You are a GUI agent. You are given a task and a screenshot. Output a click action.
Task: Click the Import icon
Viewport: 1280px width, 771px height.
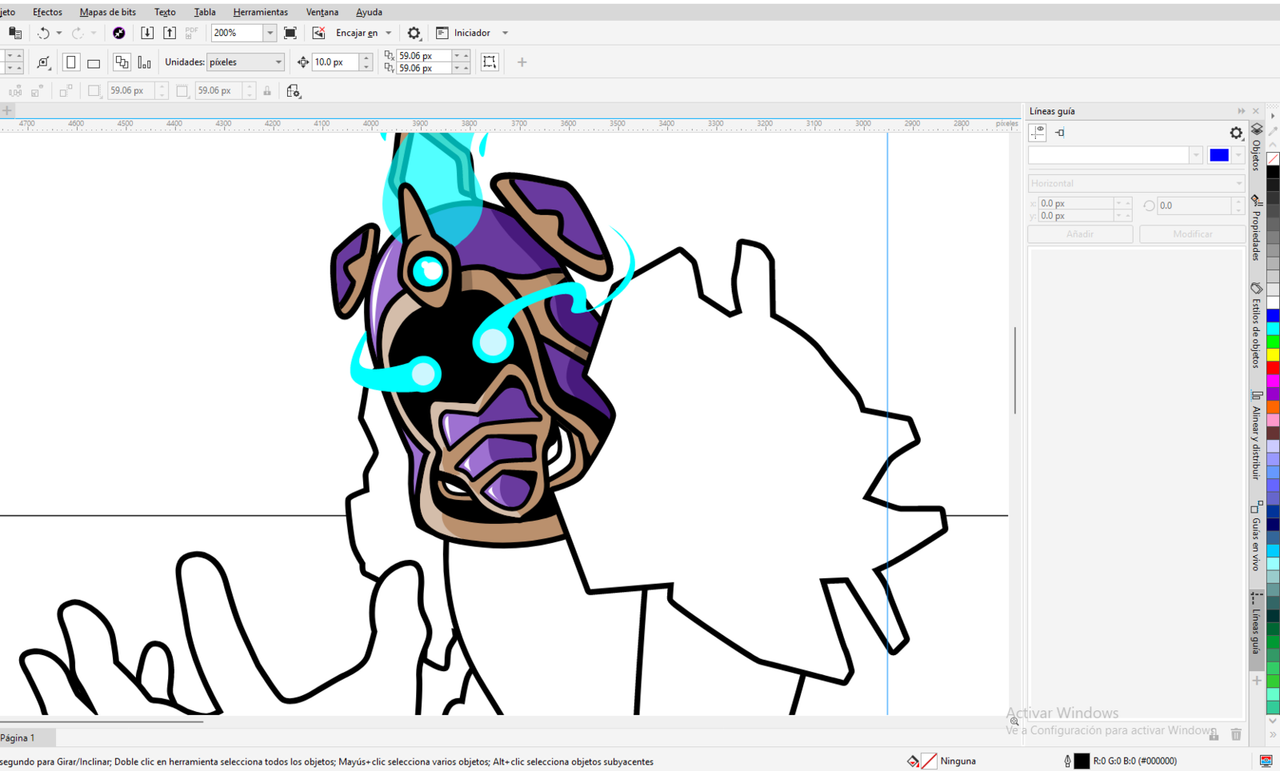[x=147, y=33]
